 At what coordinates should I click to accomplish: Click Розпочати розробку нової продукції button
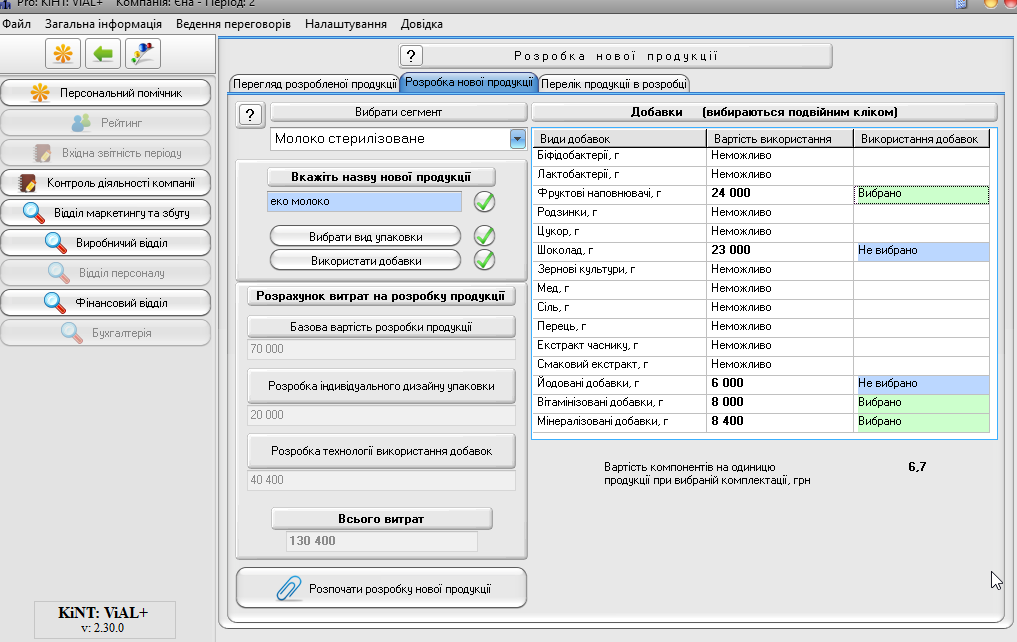[x=381, y=588]
